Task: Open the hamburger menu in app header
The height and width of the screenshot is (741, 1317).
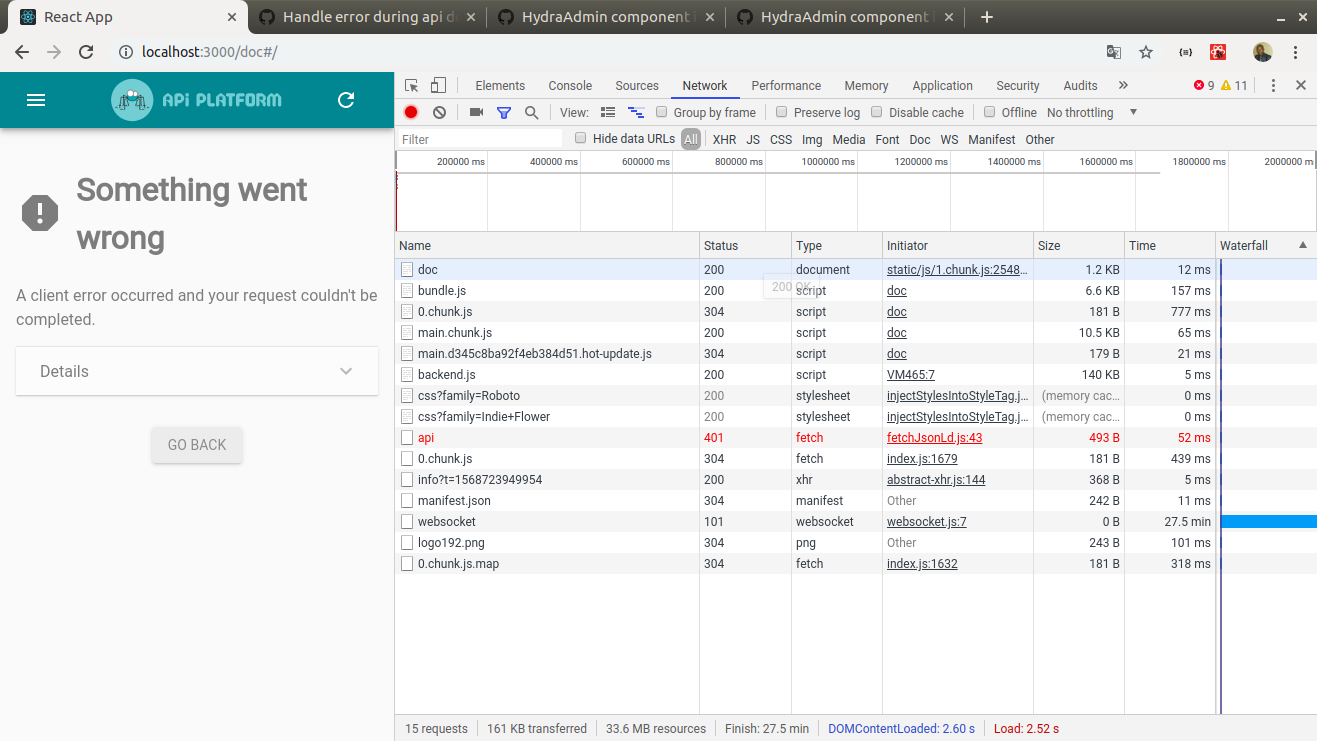Action: (36, 100)
